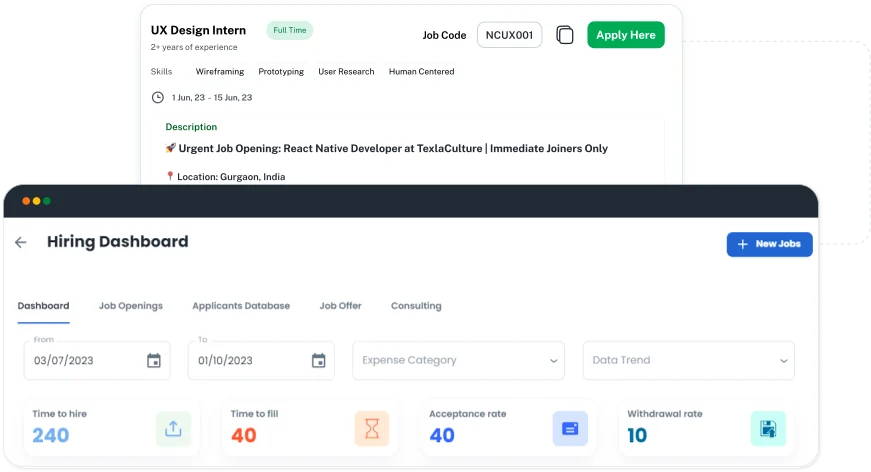This screenshot has width=871, height=472.
Task: Click the Apply Here button
Action: (x=626, y=35)
